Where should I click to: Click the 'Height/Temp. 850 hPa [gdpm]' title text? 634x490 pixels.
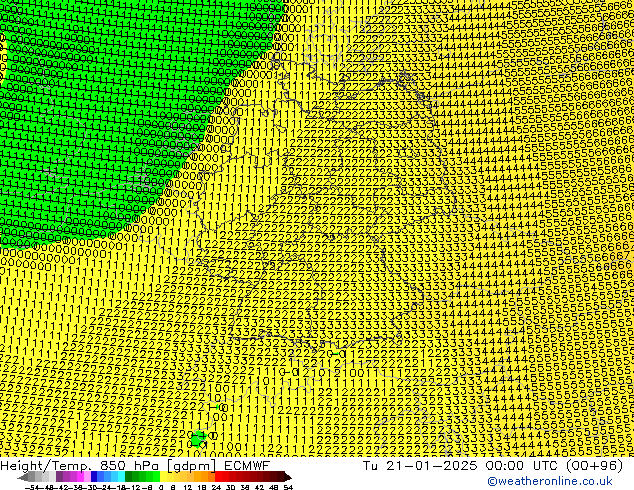[x=109, y=466]
